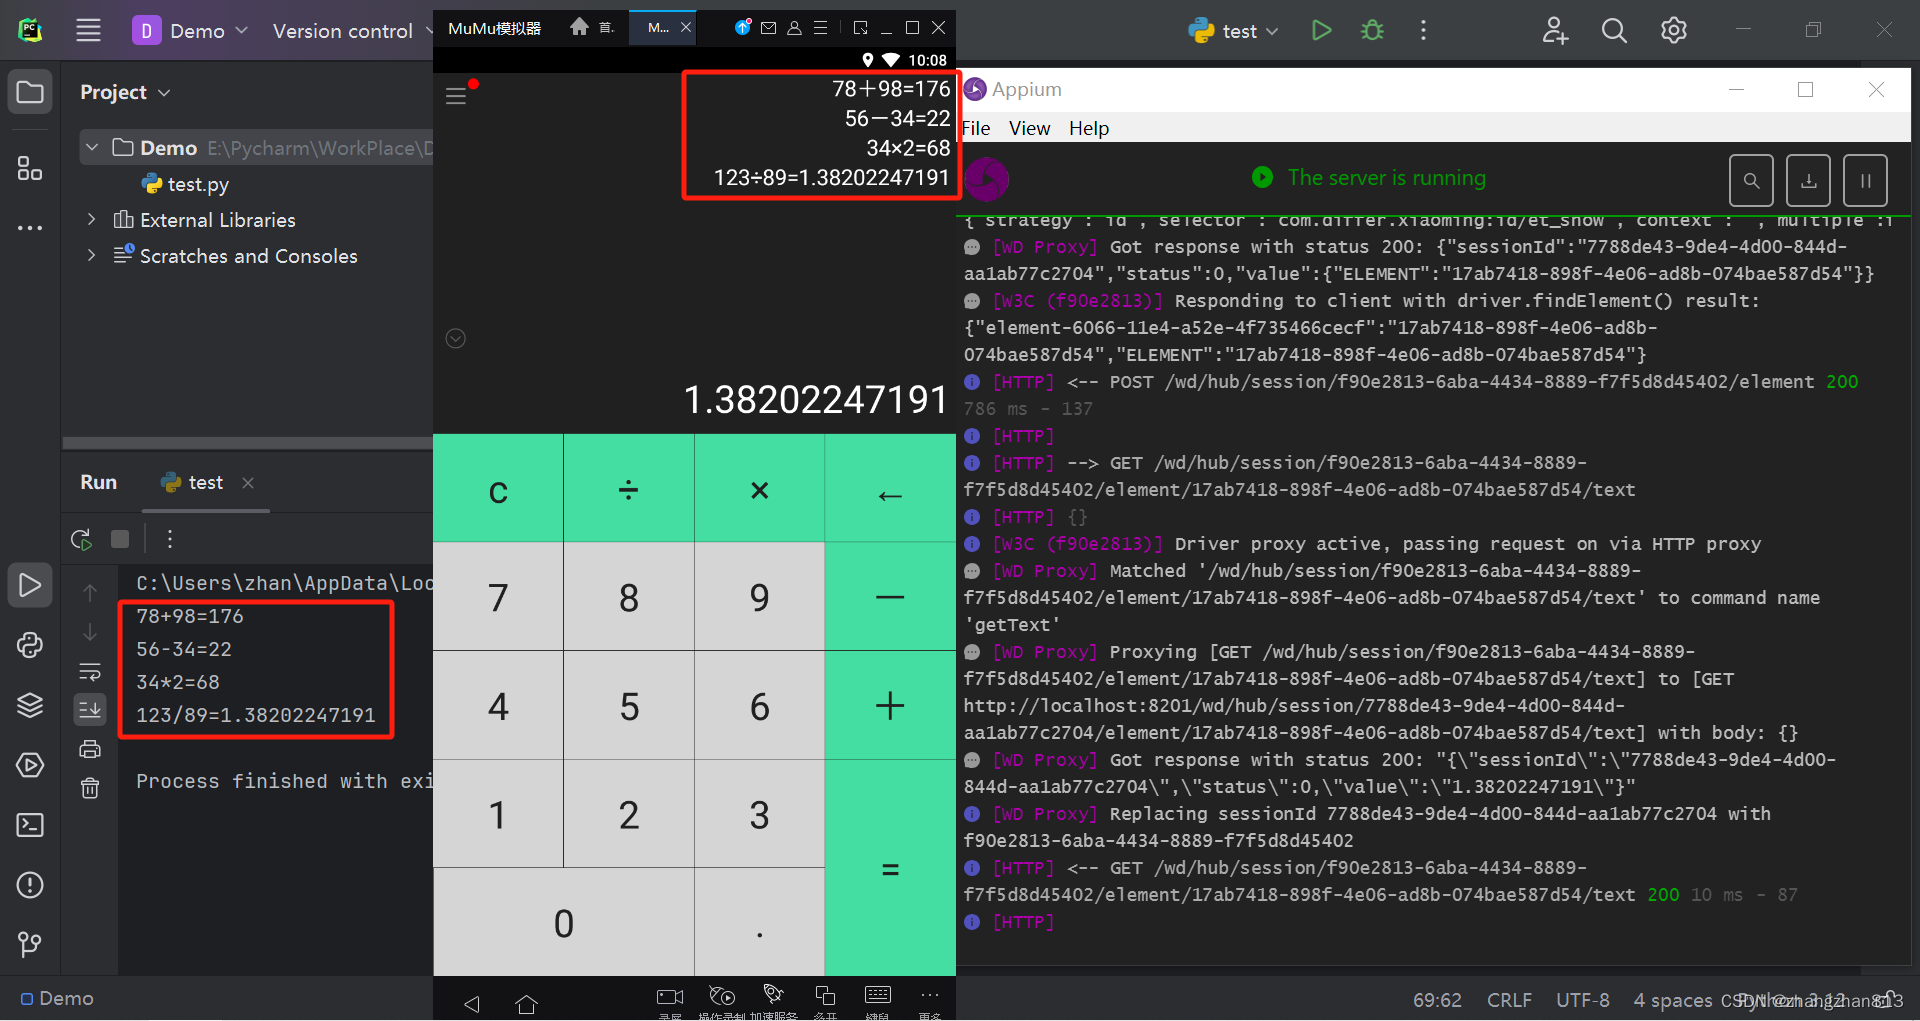
Task: Tap the calculator divide key
Action: click(629, 489)
